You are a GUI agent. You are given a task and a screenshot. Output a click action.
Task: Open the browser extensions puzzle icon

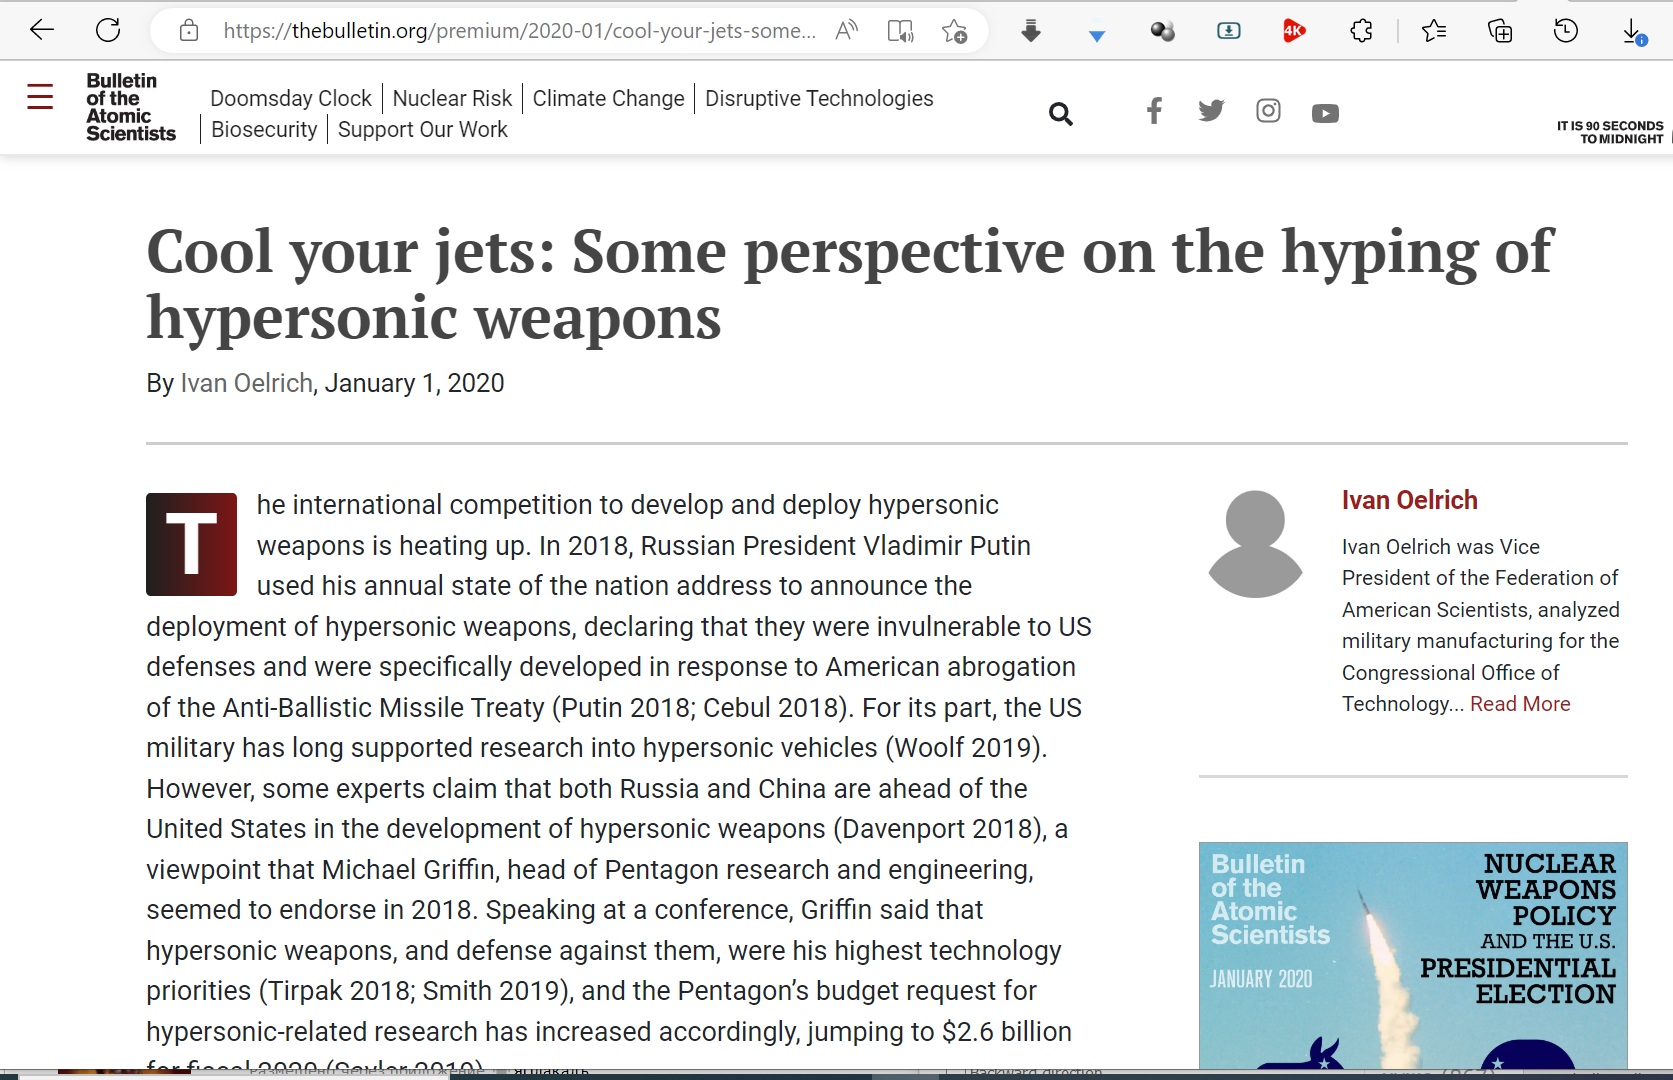tap(1361, 31)
